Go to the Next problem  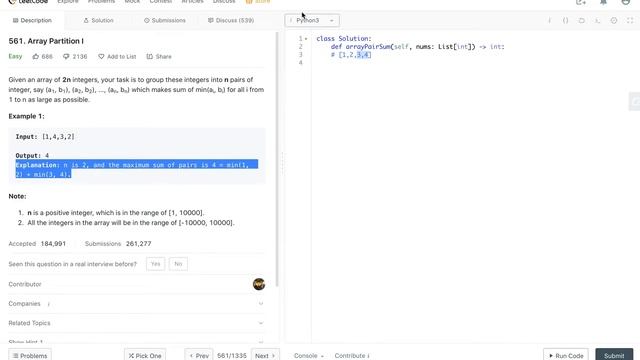point(265,355)
